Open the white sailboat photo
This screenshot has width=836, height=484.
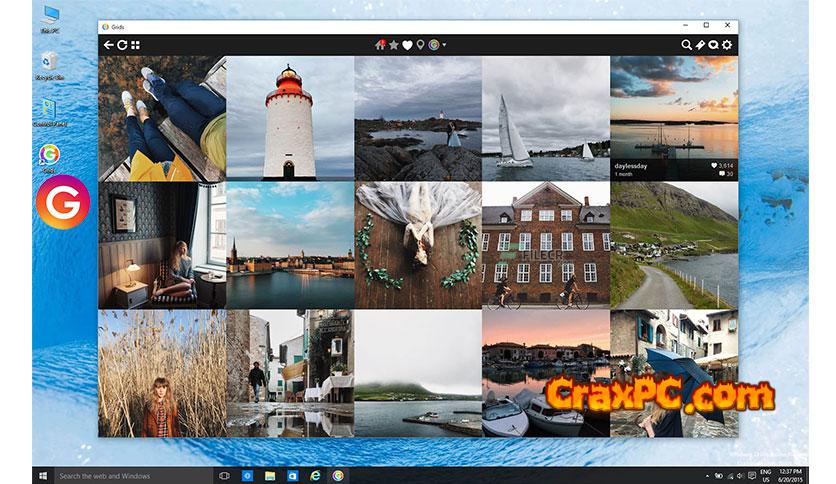click(x=546, y=118)
